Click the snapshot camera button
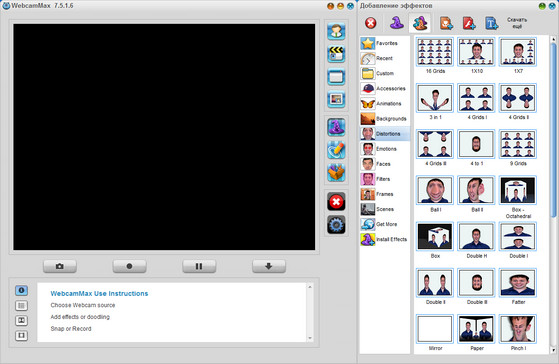This screenshot has width=559, height=364. [60, 266]
